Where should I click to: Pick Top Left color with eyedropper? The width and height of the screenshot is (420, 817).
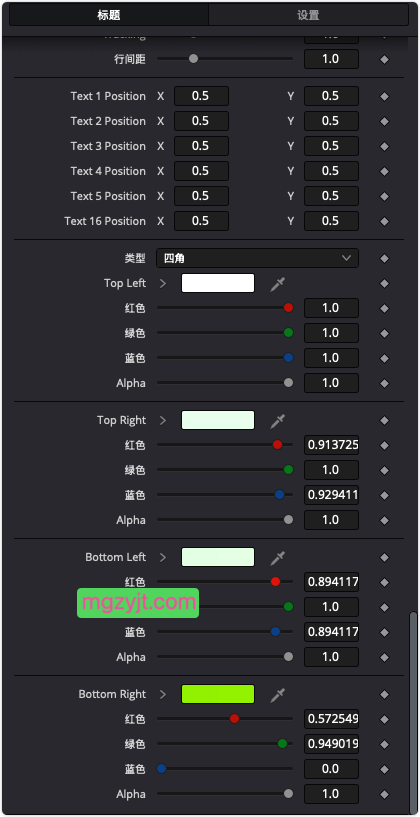[x=278, y=284]
